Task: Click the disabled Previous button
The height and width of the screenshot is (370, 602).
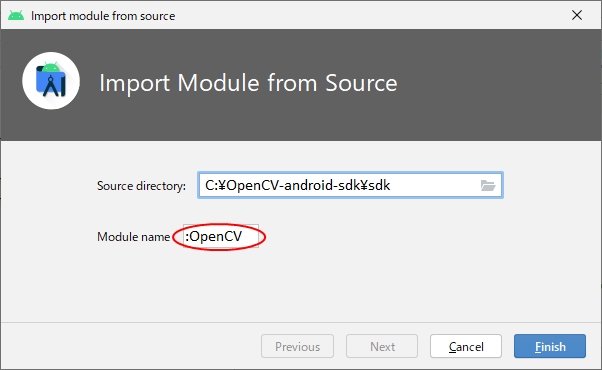Action: tap(297, 346)
